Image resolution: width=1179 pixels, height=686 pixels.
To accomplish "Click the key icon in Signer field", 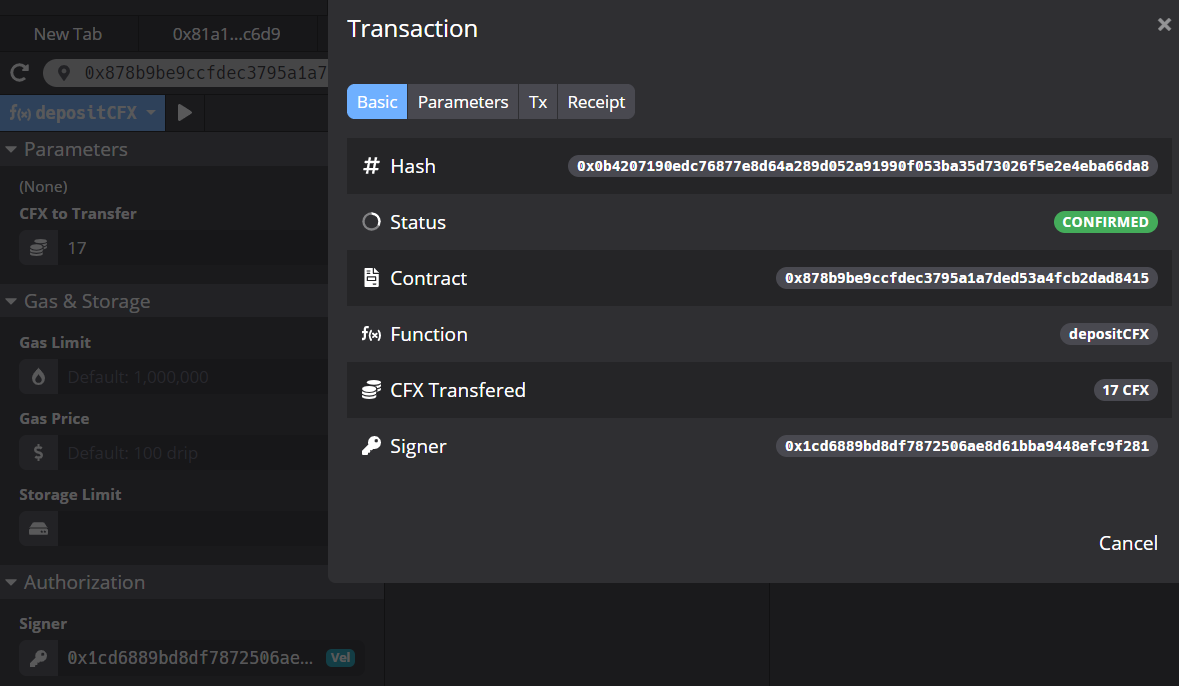I will [38, 658].
